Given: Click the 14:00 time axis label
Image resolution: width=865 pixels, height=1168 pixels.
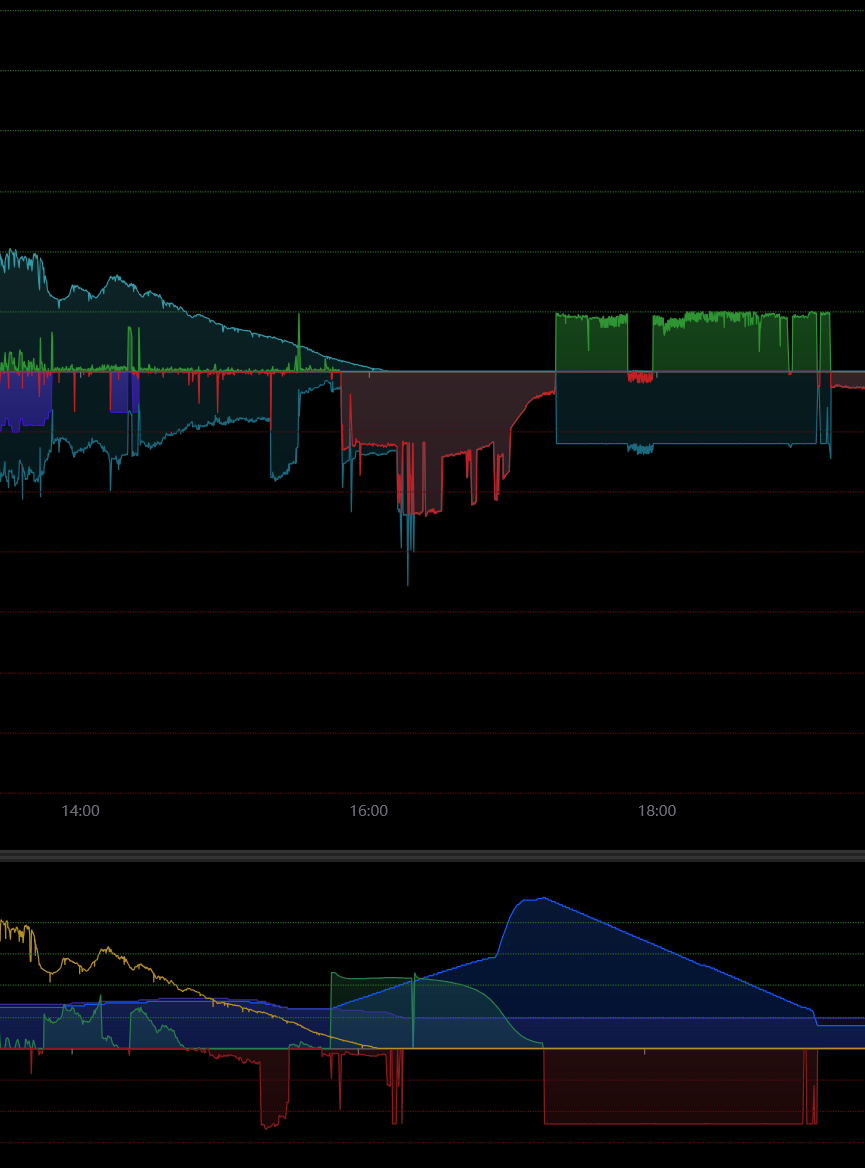Looking at the screenshot, I should [80, 811].
